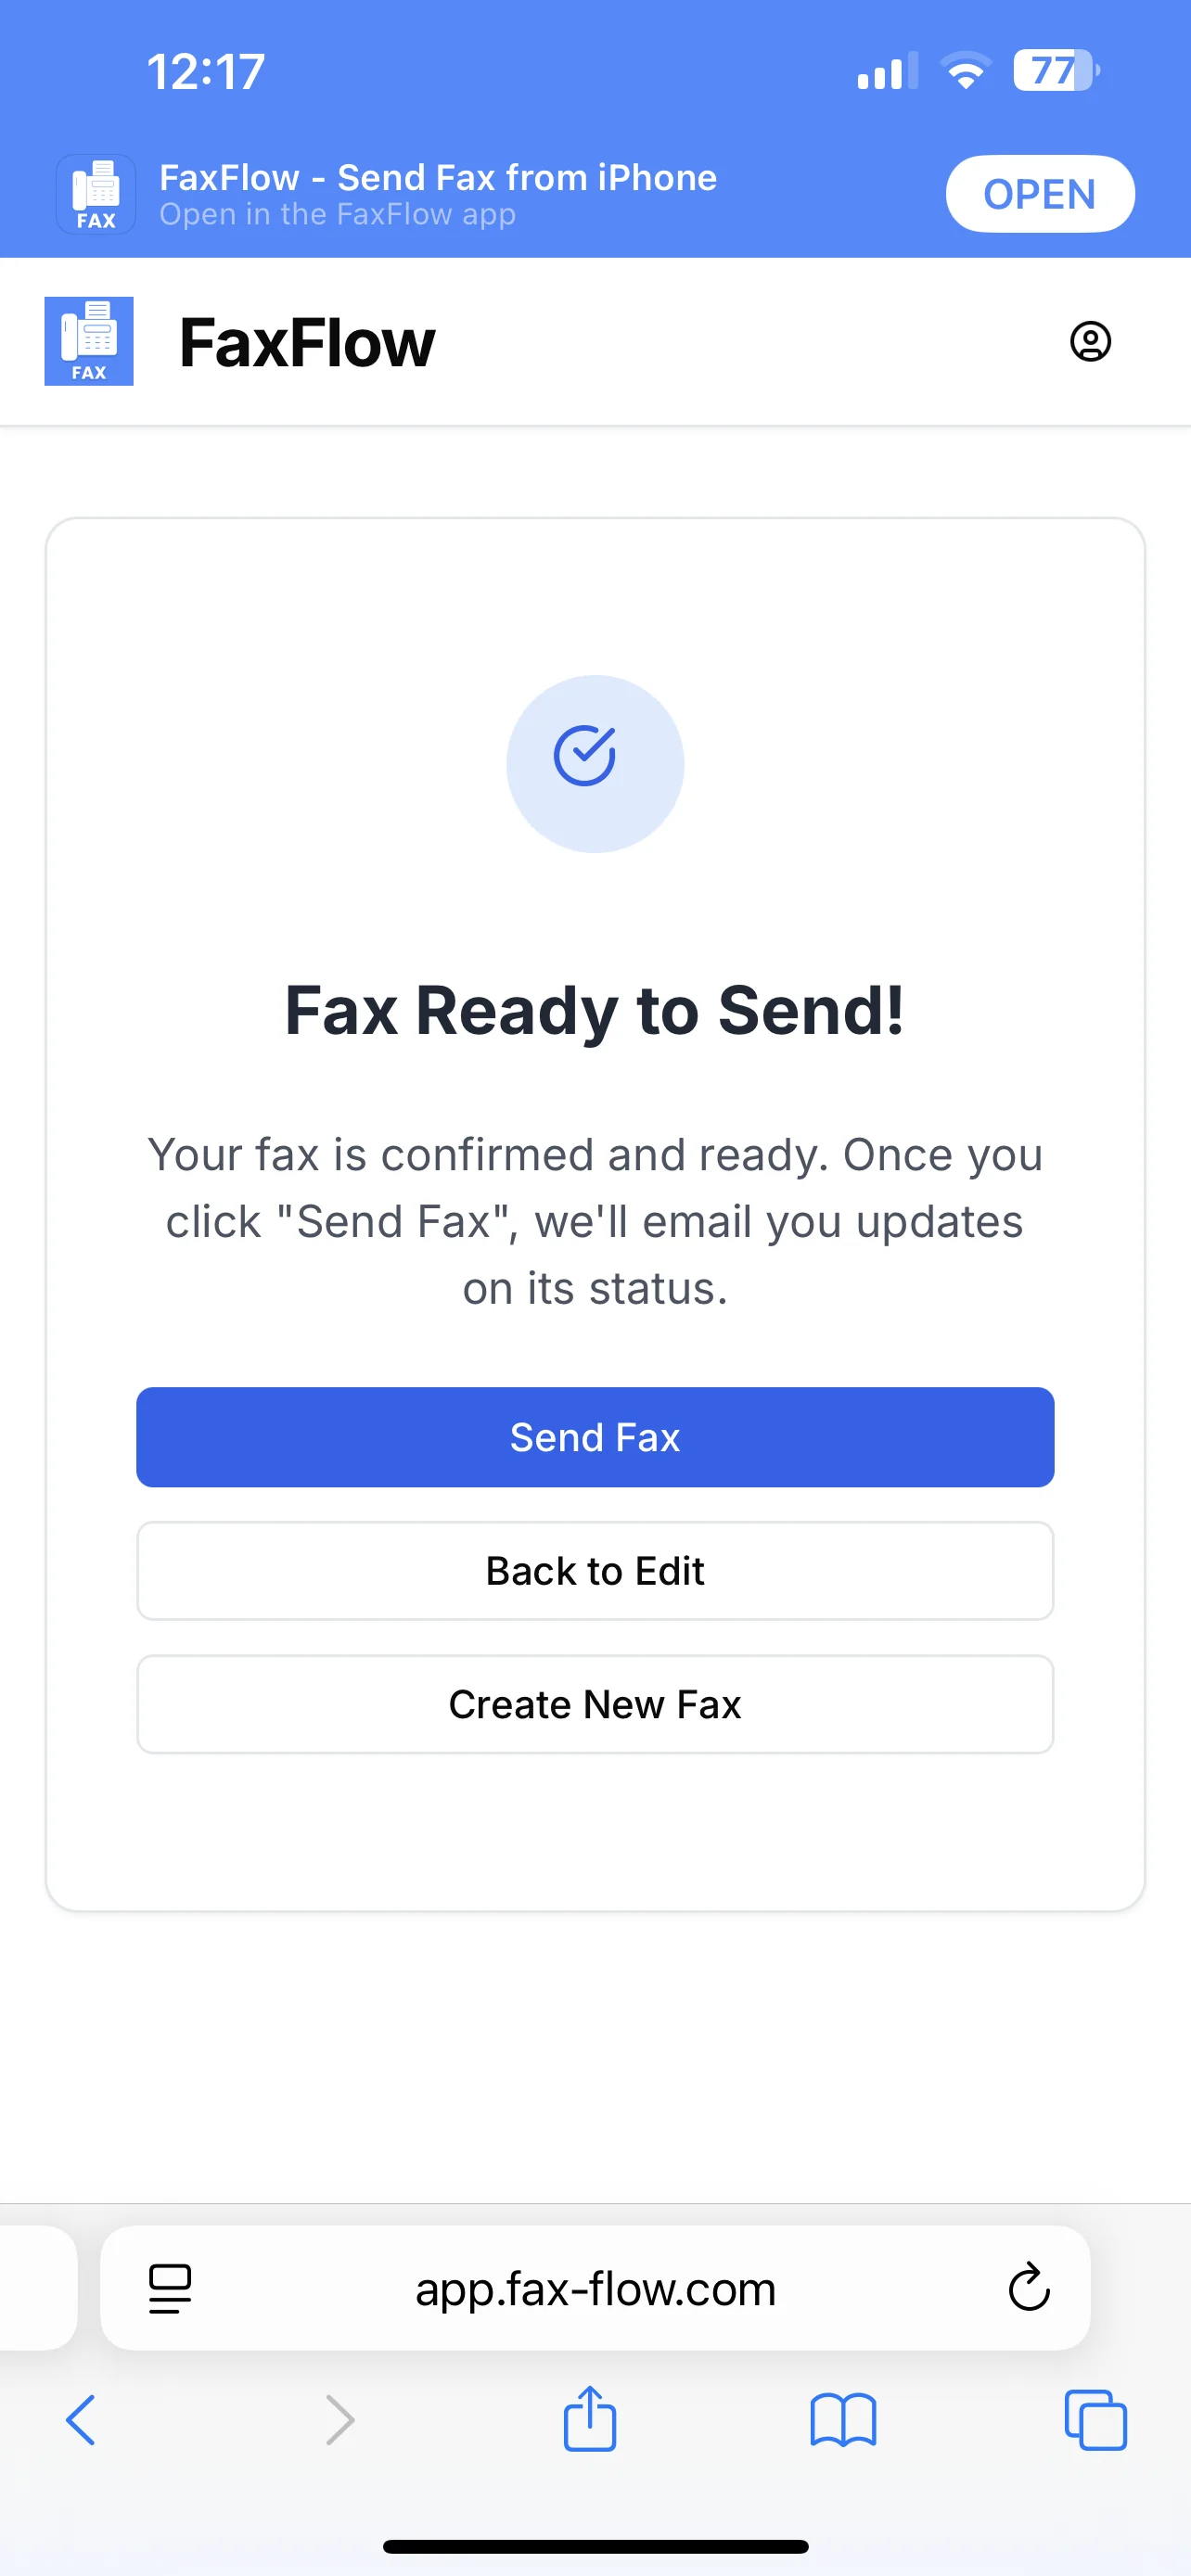Click the blue checkmark confirmation icon

[594, 763]
